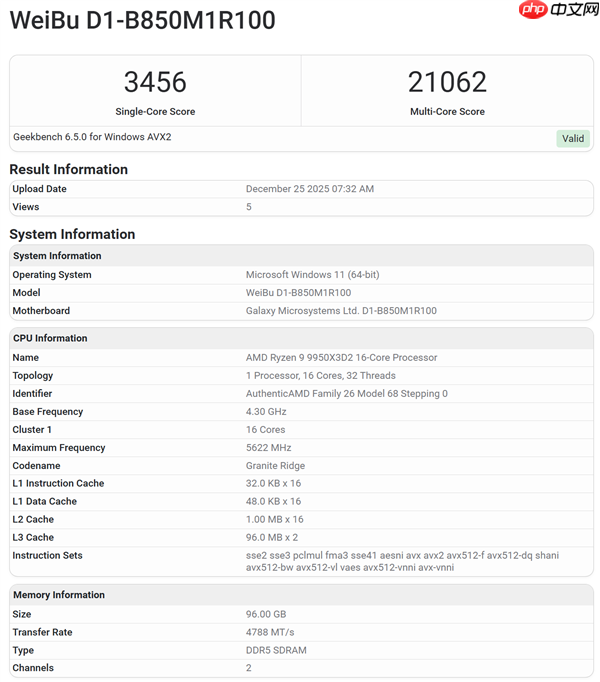Image resolution: width=600 pixels, height=682 pixels.
Task: Click the Base Frequency value 4.30 GHz
Action: coord(266,411)
